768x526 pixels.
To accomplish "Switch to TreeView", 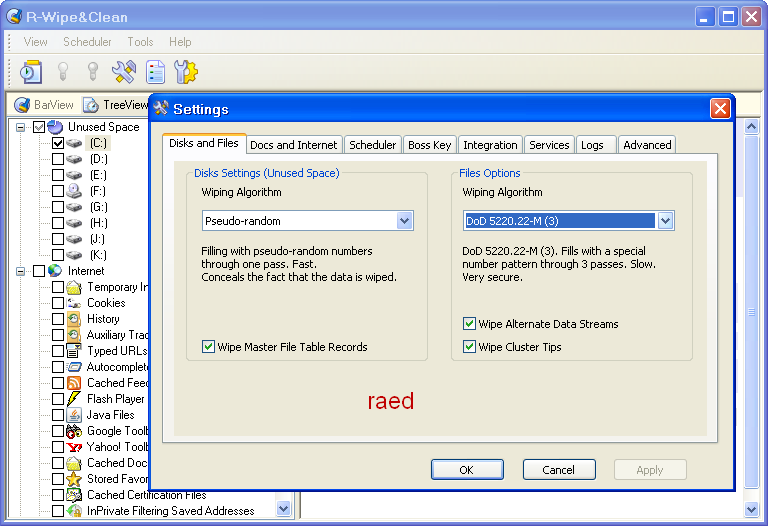I will (x=116, y=104).
